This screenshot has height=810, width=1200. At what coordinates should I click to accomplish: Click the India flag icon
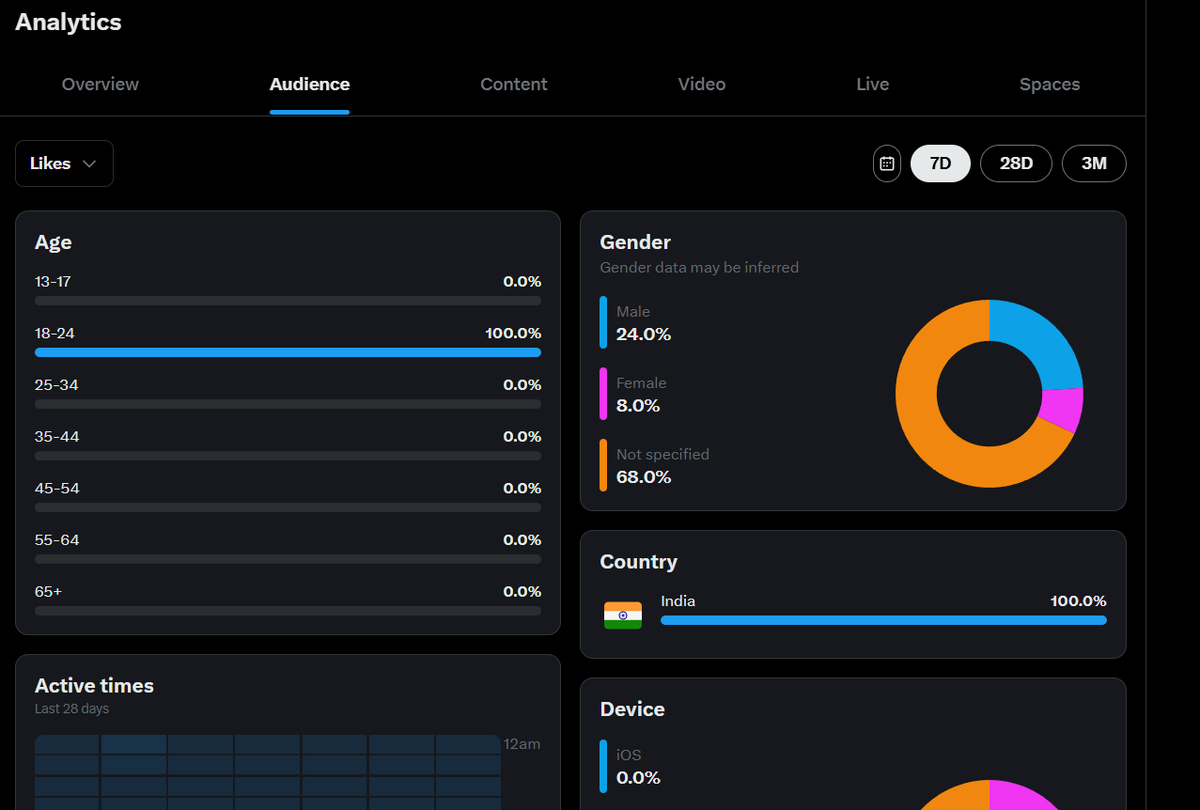[x=623, y=615]
